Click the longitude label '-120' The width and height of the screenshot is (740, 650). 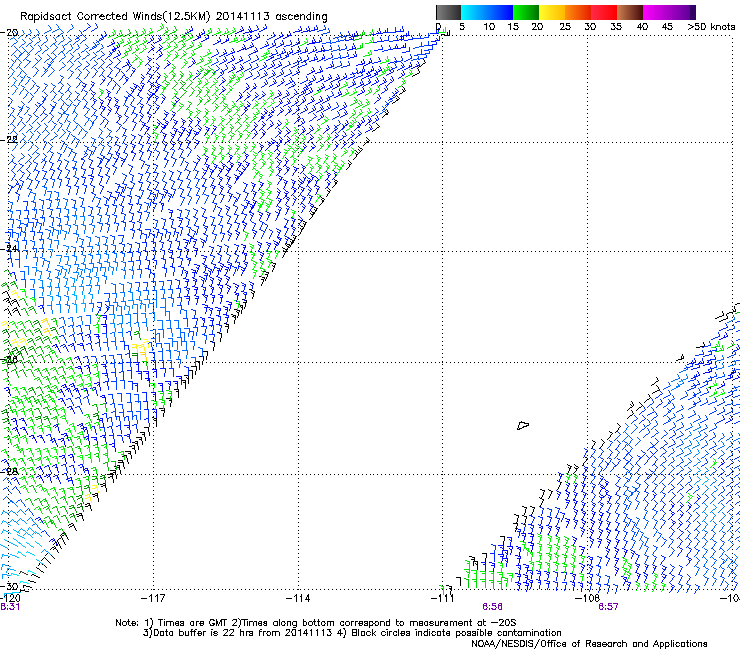click(x=10, y=598)
